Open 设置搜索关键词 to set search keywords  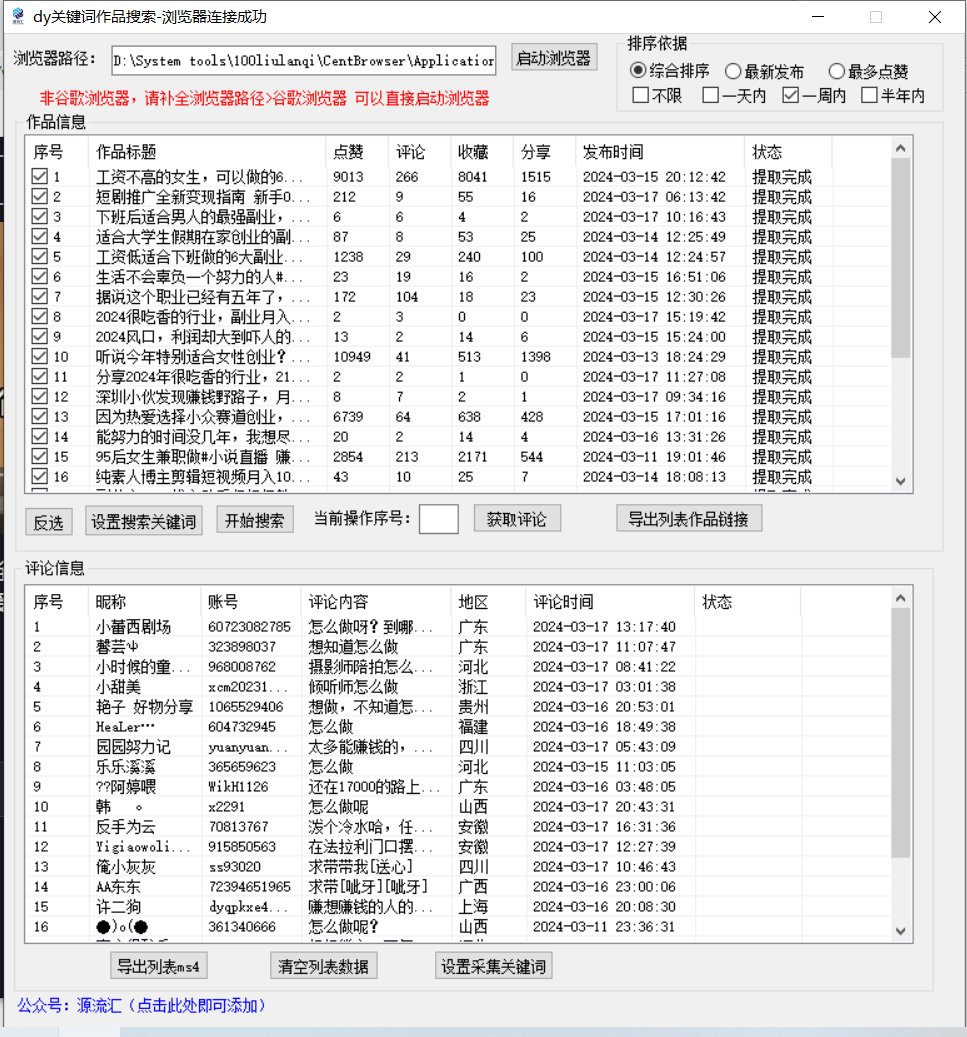143,521
